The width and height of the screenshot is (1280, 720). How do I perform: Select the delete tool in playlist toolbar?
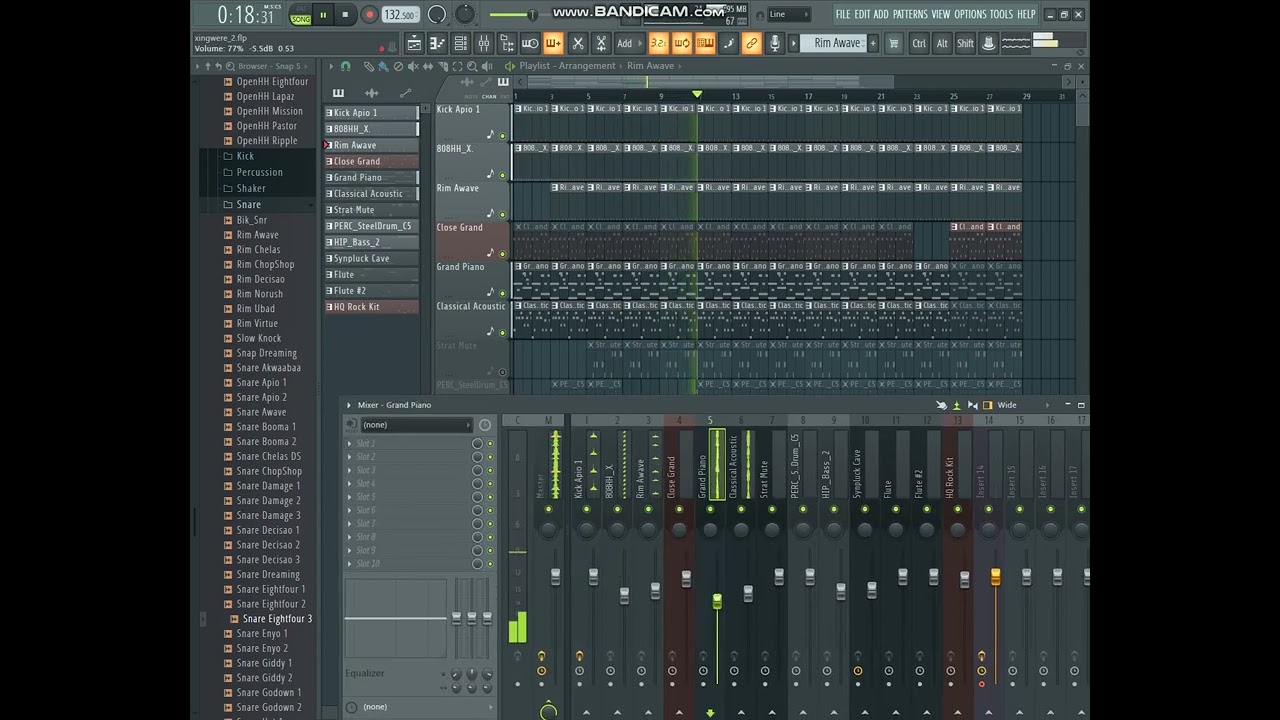tap(398, 66)
